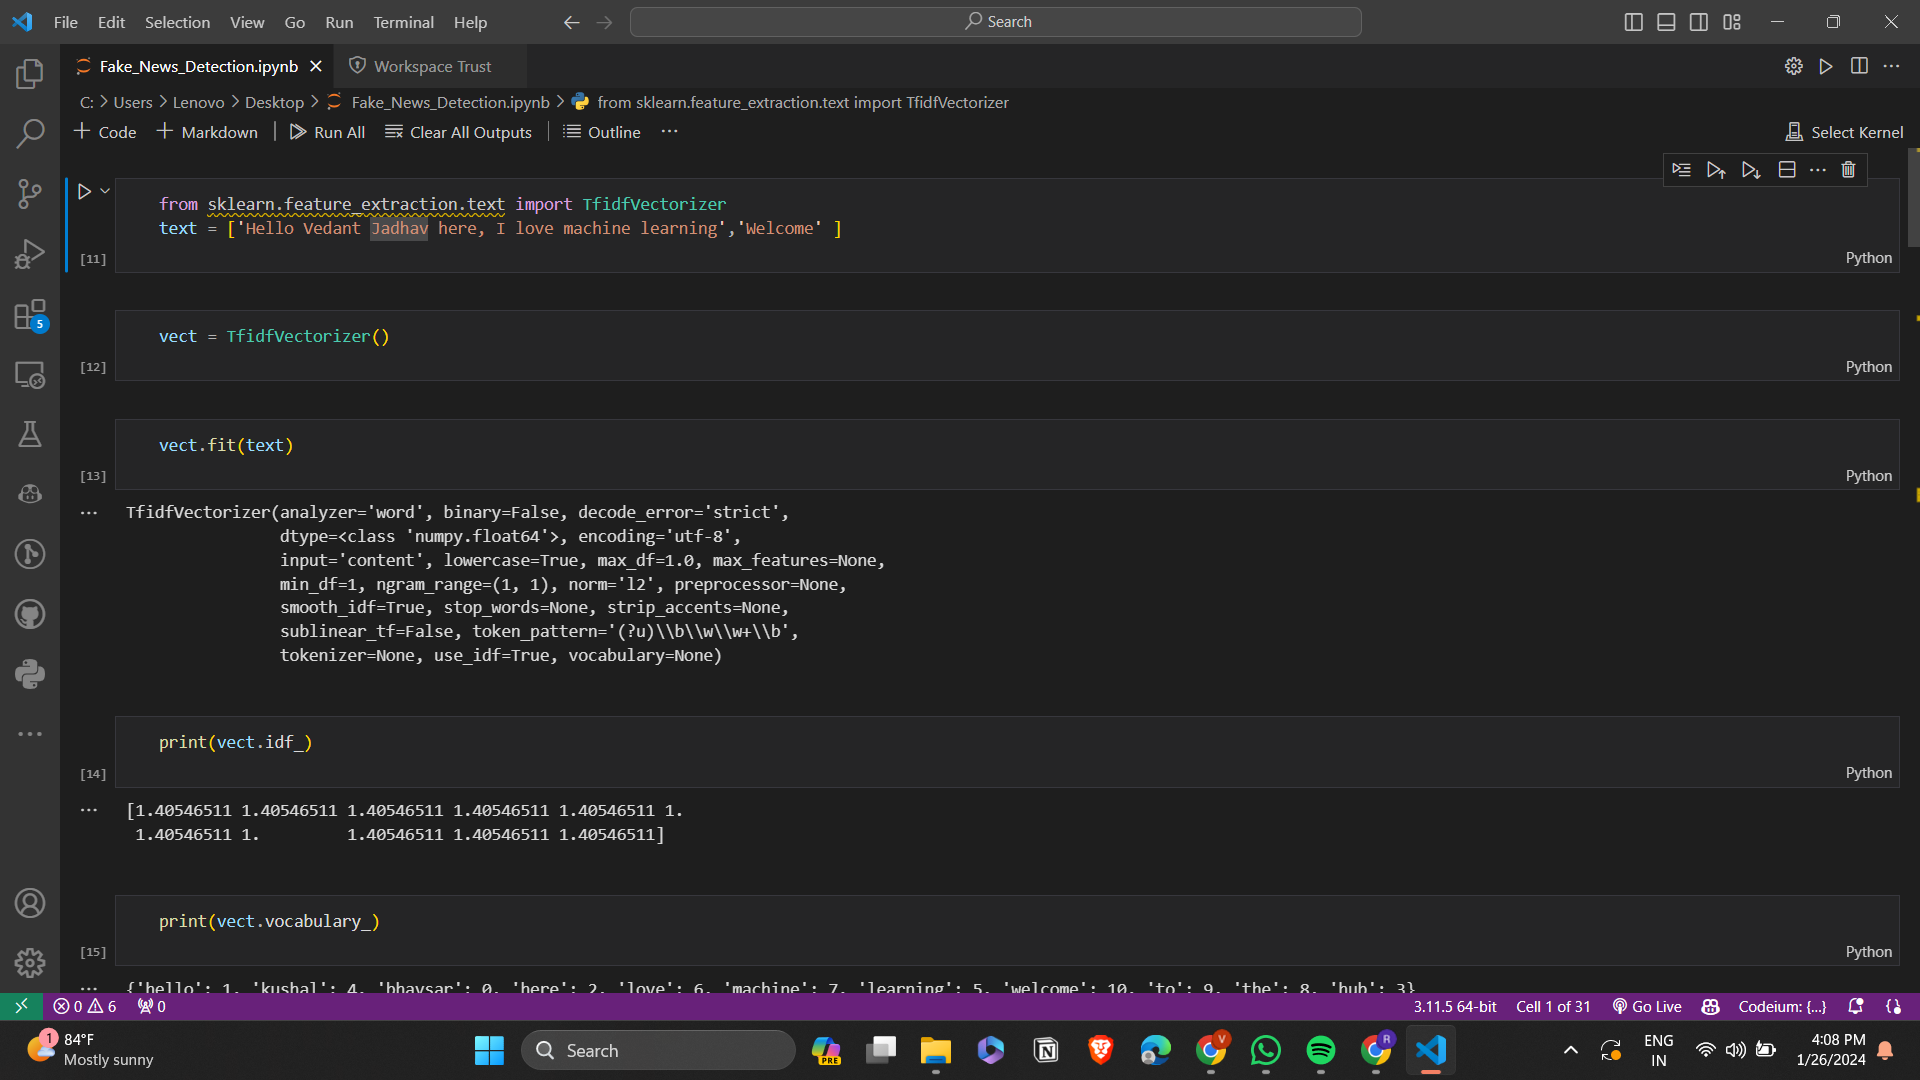
Task: Open the Run and Debug view
Action: coord(30,253)
